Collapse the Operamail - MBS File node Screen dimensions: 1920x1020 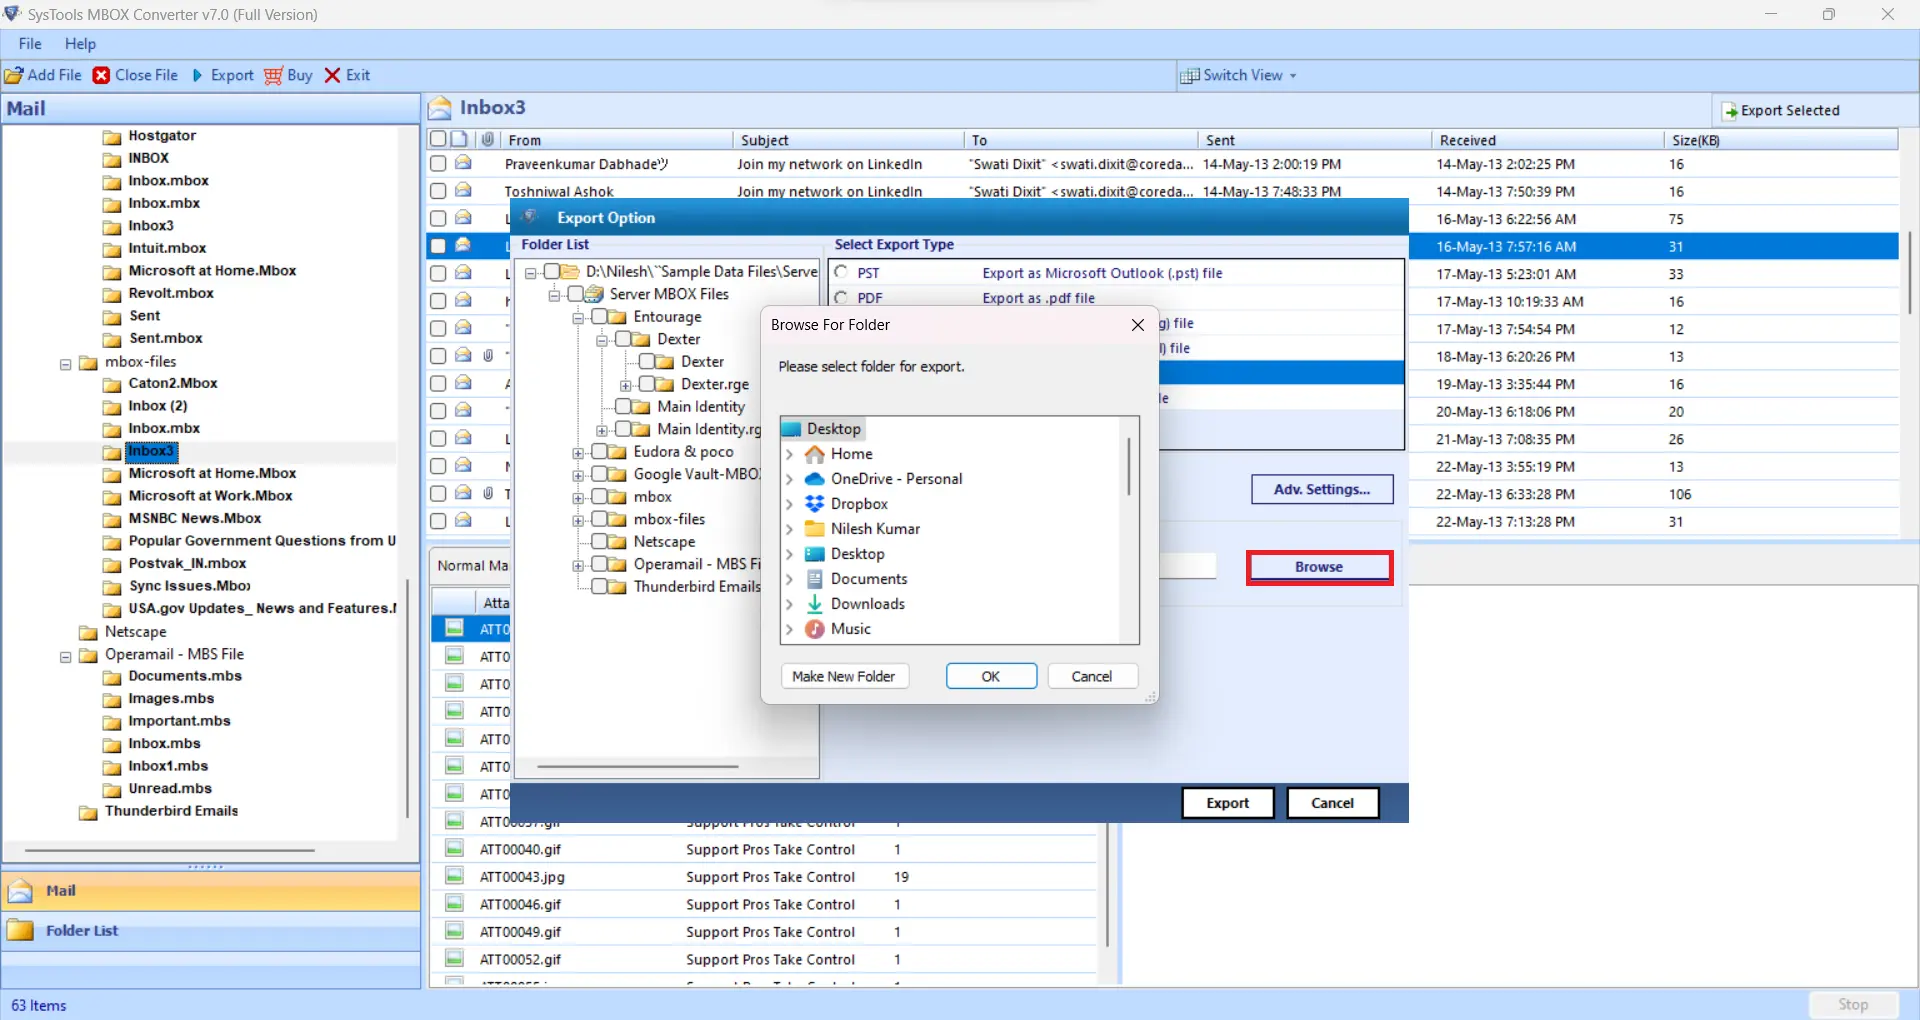pos(66,657)
